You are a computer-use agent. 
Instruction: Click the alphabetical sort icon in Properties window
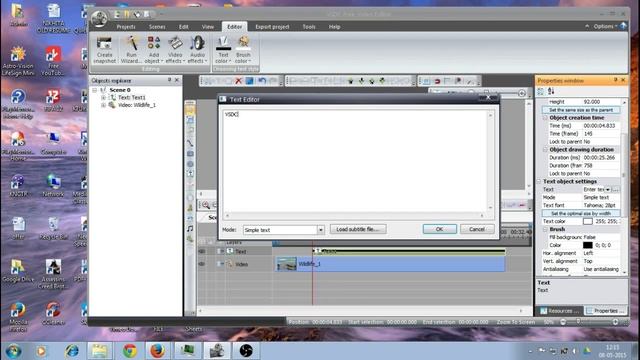pyautogui.click(x=551, y=91)
